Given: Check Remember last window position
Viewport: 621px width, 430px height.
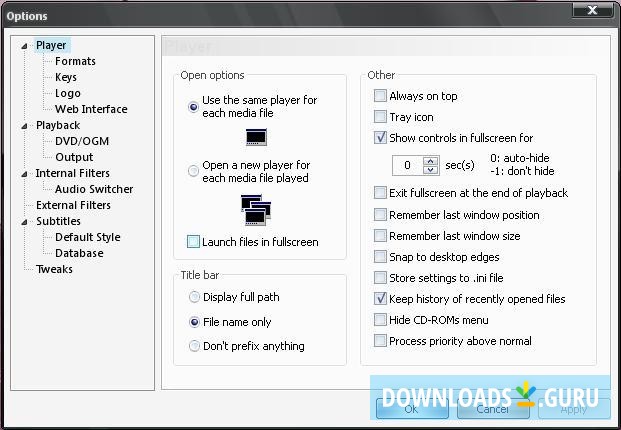Looking at the screenshot, I should coord(380,215).
